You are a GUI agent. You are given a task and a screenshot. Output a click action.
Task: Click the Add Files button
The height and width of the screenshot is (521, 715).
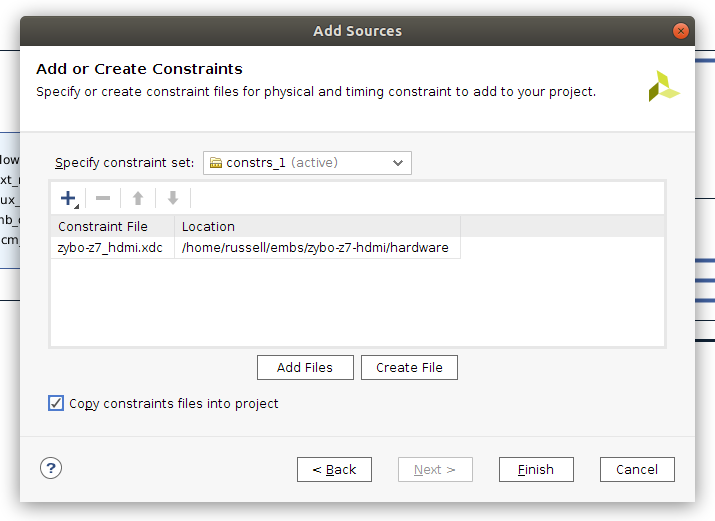tap(304, 368)
